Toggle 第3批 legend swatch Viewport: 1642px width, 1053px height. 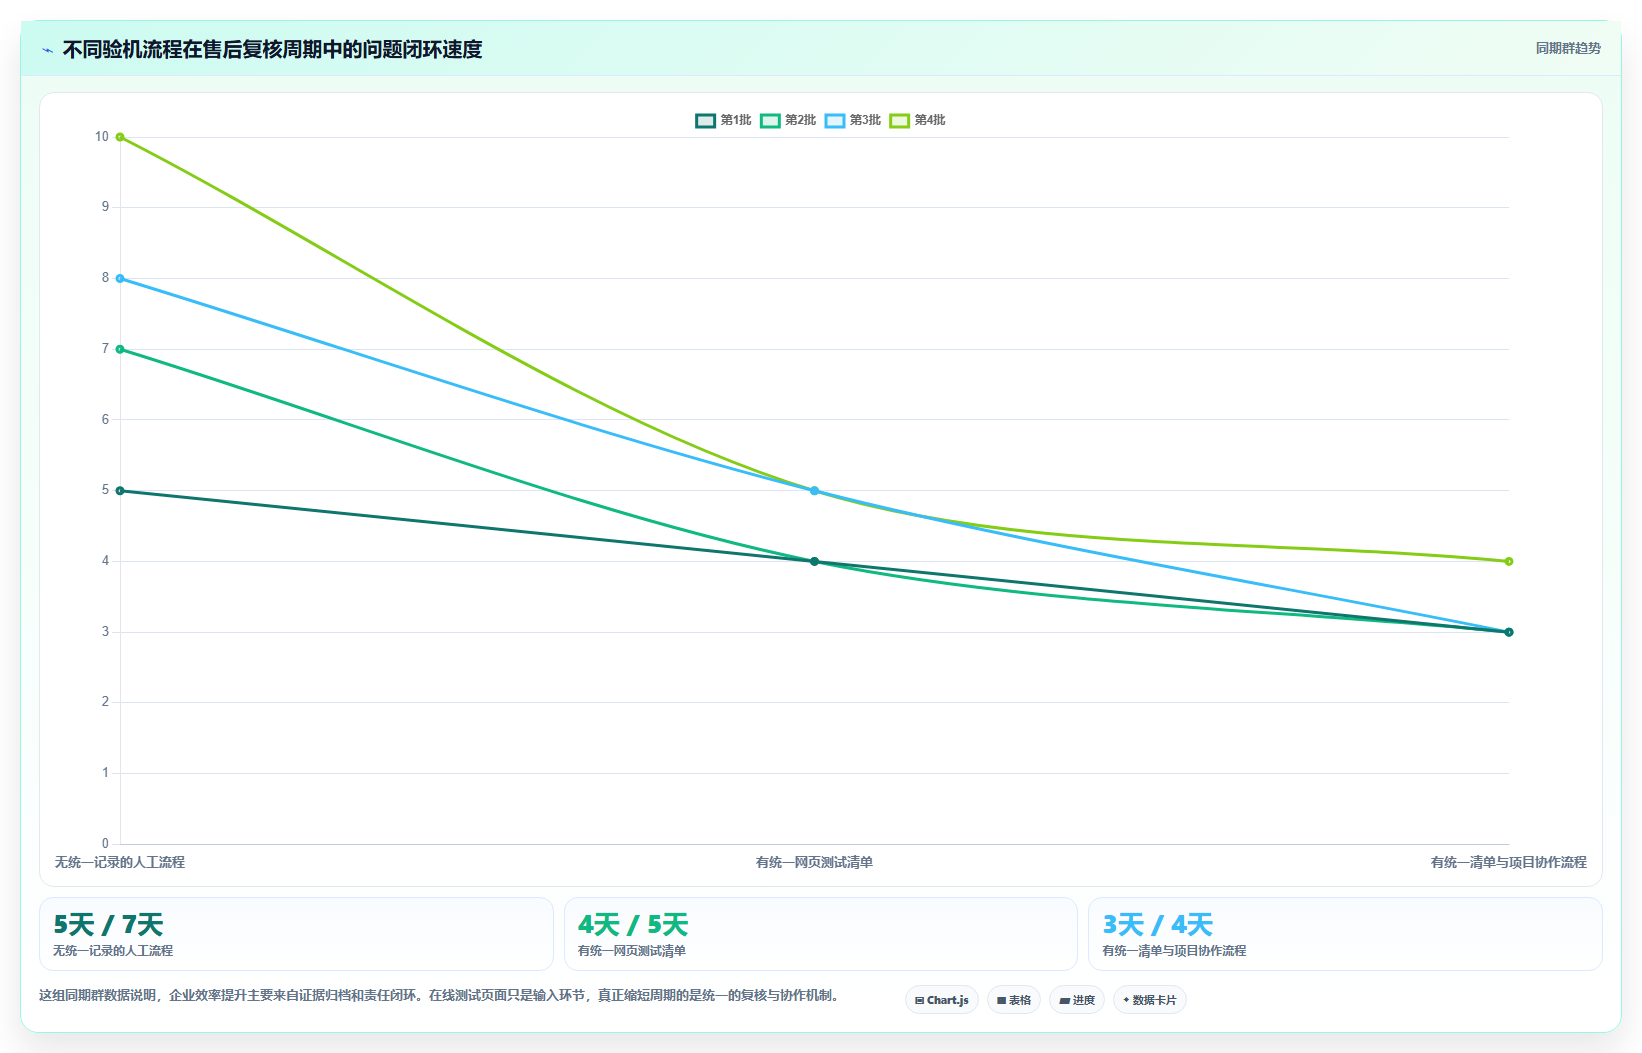click(x=835, y=120)
